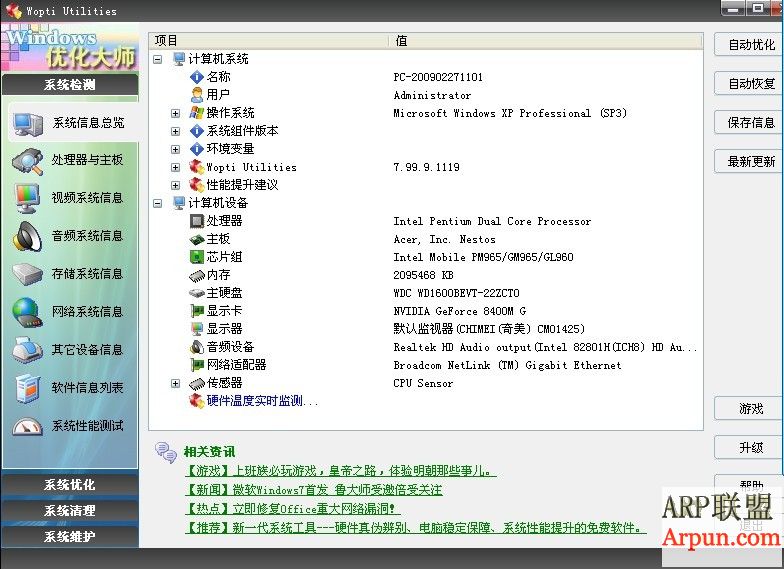784x569 pixels.
Task: Click the 升级 button
Action: point(748,448)
